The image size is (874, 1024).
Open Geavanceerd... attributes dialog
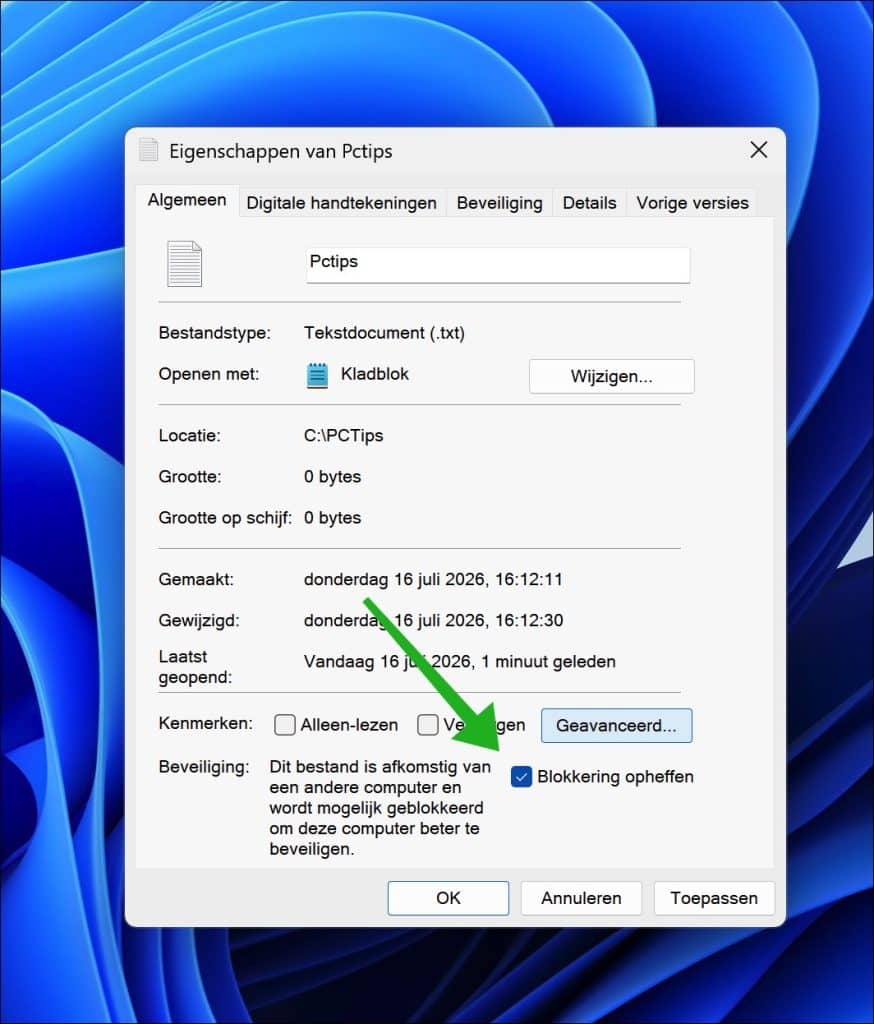616,726
